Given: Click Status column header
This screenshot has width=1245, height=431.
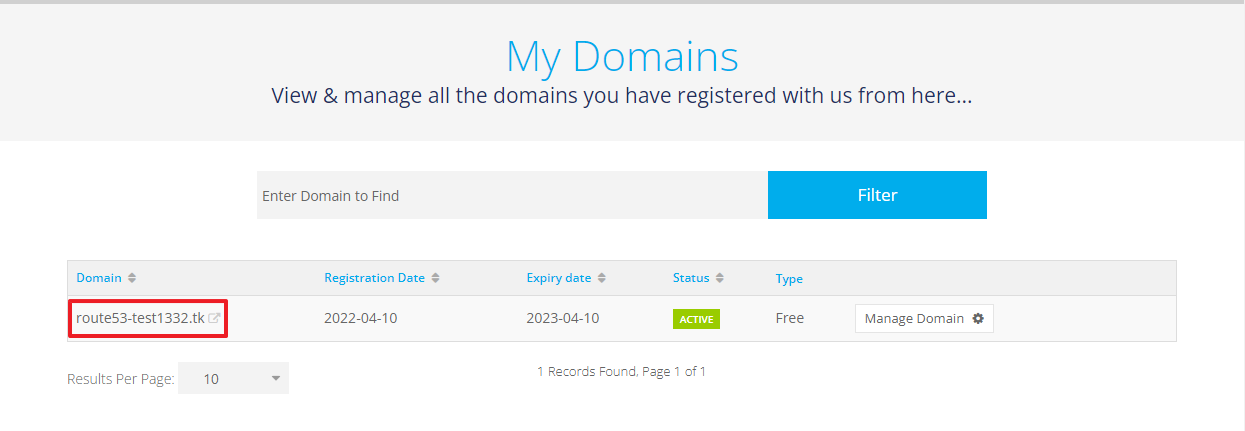Looking at the screenshot, I should [691, 278].
